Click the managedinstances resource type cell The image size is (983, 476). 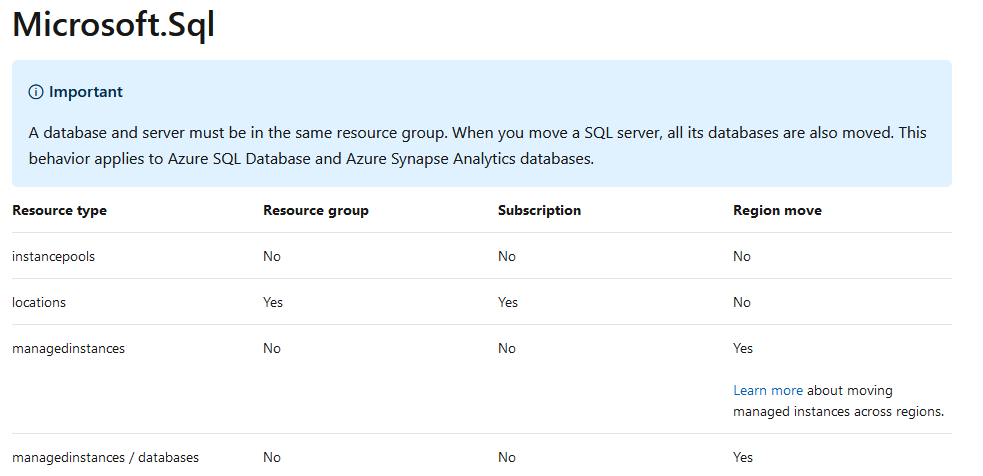click(68, 348)
